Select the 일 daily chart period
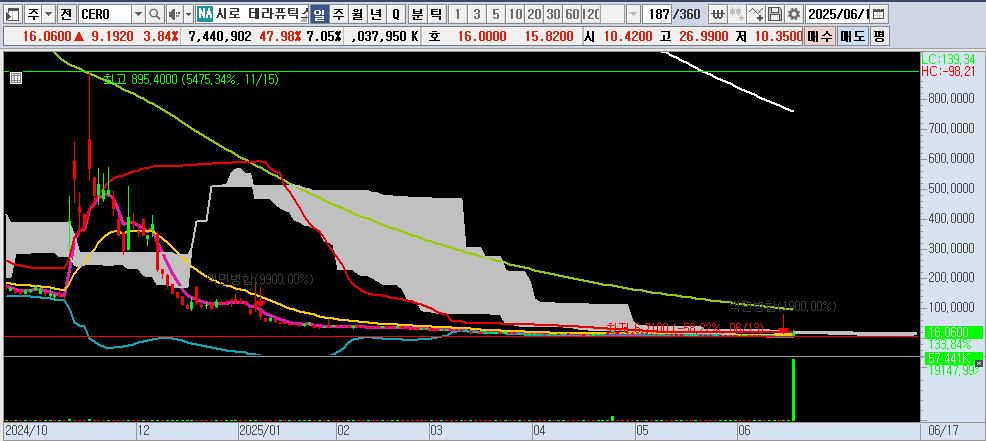The height and width of the screenshot is (441, 986). 319,13
